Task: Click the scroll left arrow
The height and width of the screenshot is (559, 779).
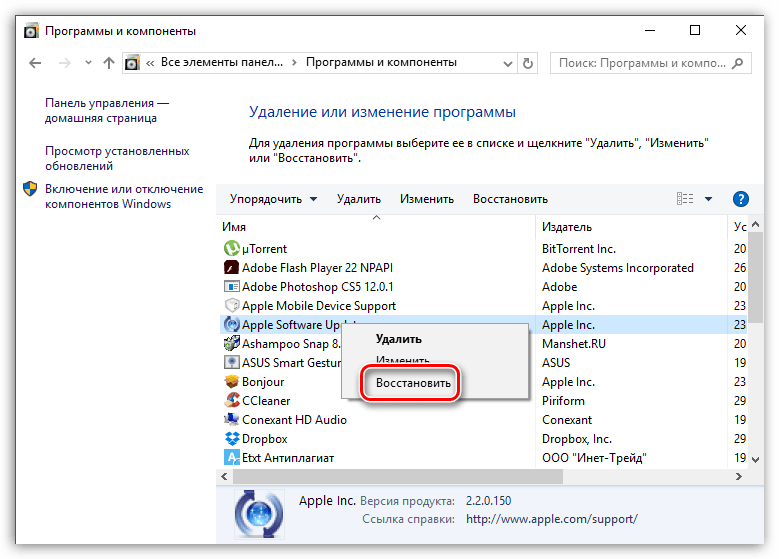Action: (x=225, y=477)
